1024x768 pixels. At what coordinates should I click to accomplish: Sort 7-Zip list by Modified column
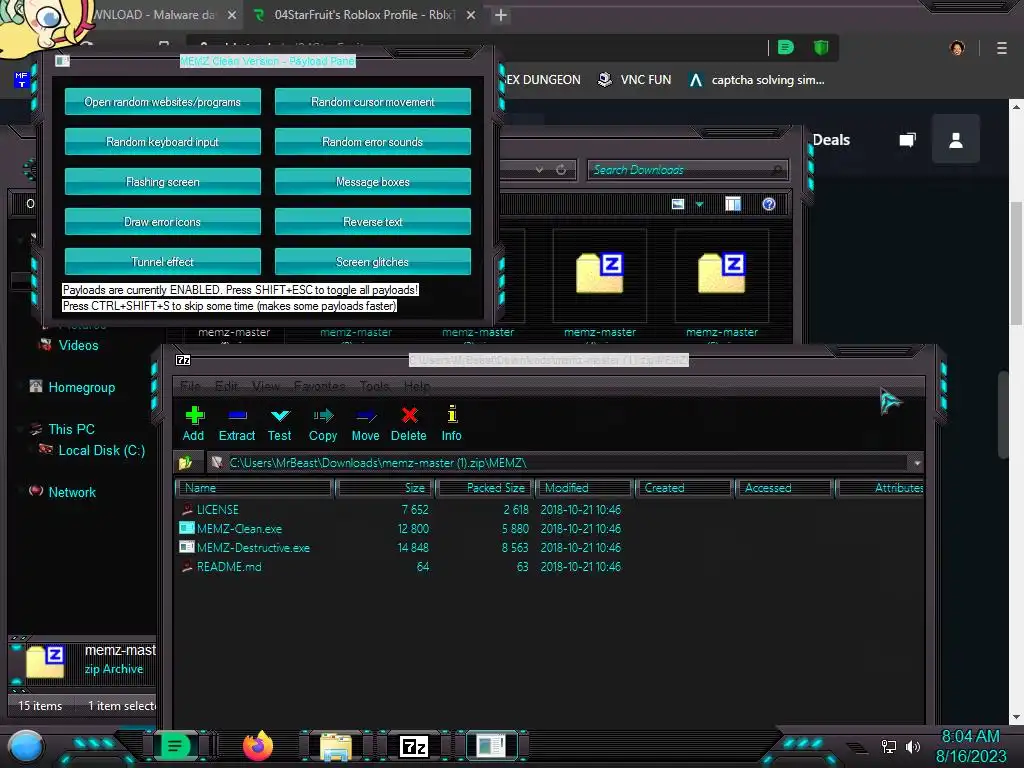pos(584,488)
